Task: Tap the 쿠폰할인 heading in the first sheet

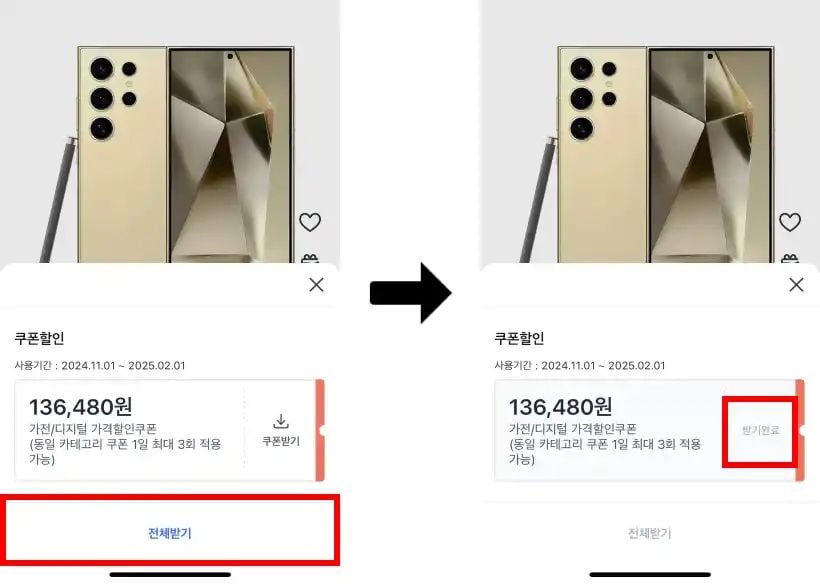Action: tap(39, 338)
